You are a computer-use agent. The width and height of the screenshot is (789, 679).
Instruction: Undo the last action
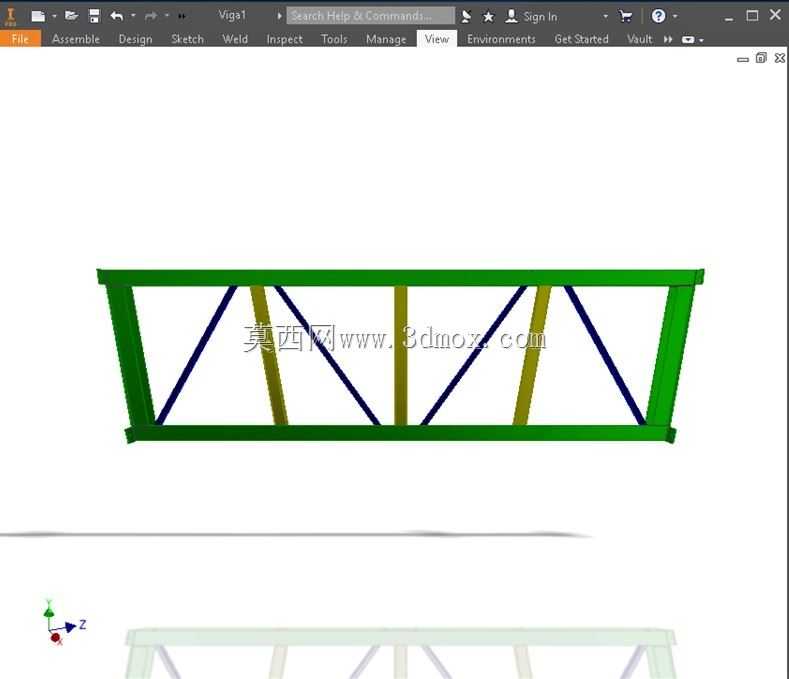[x=117, y=16]
